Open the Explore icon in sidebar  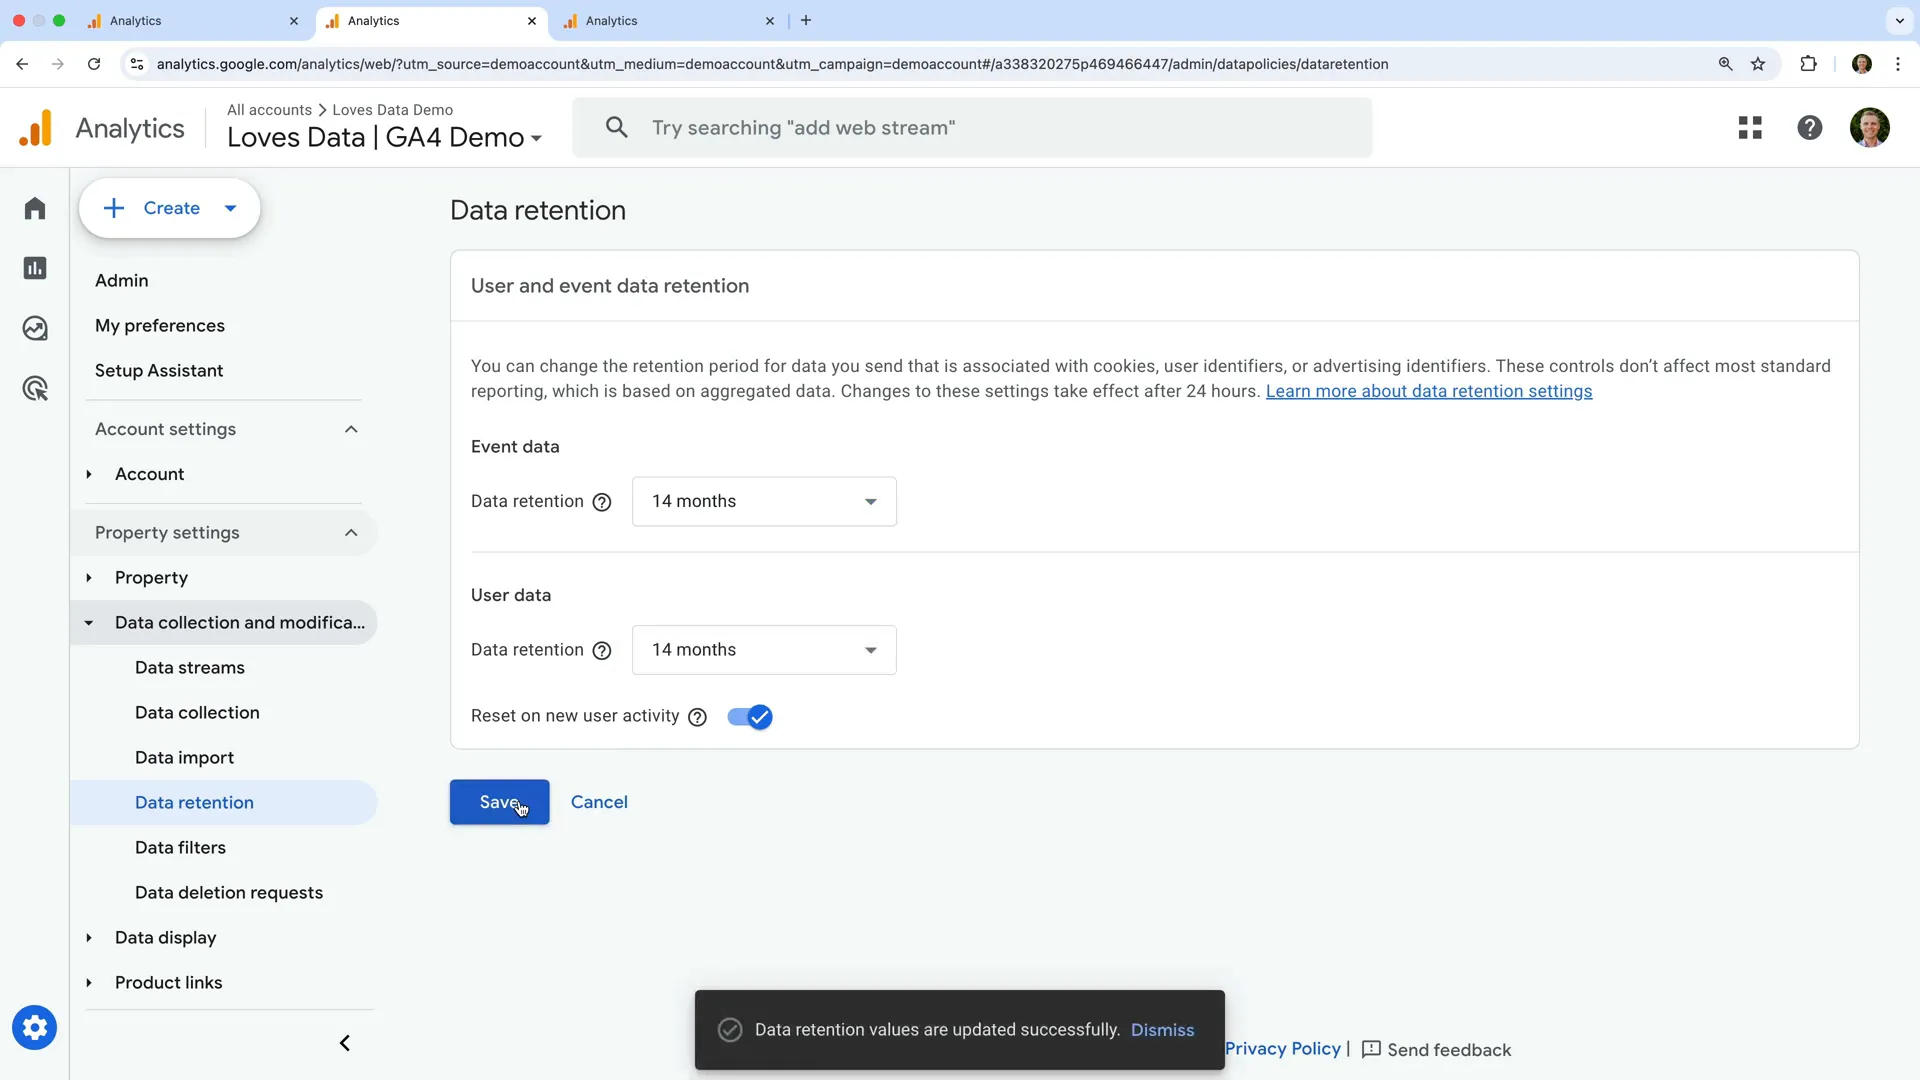[35, 328]
